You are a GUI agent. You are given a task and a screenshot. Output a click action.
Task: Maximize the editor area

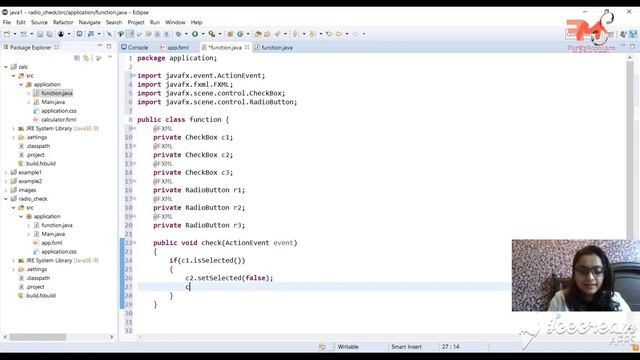632,46
